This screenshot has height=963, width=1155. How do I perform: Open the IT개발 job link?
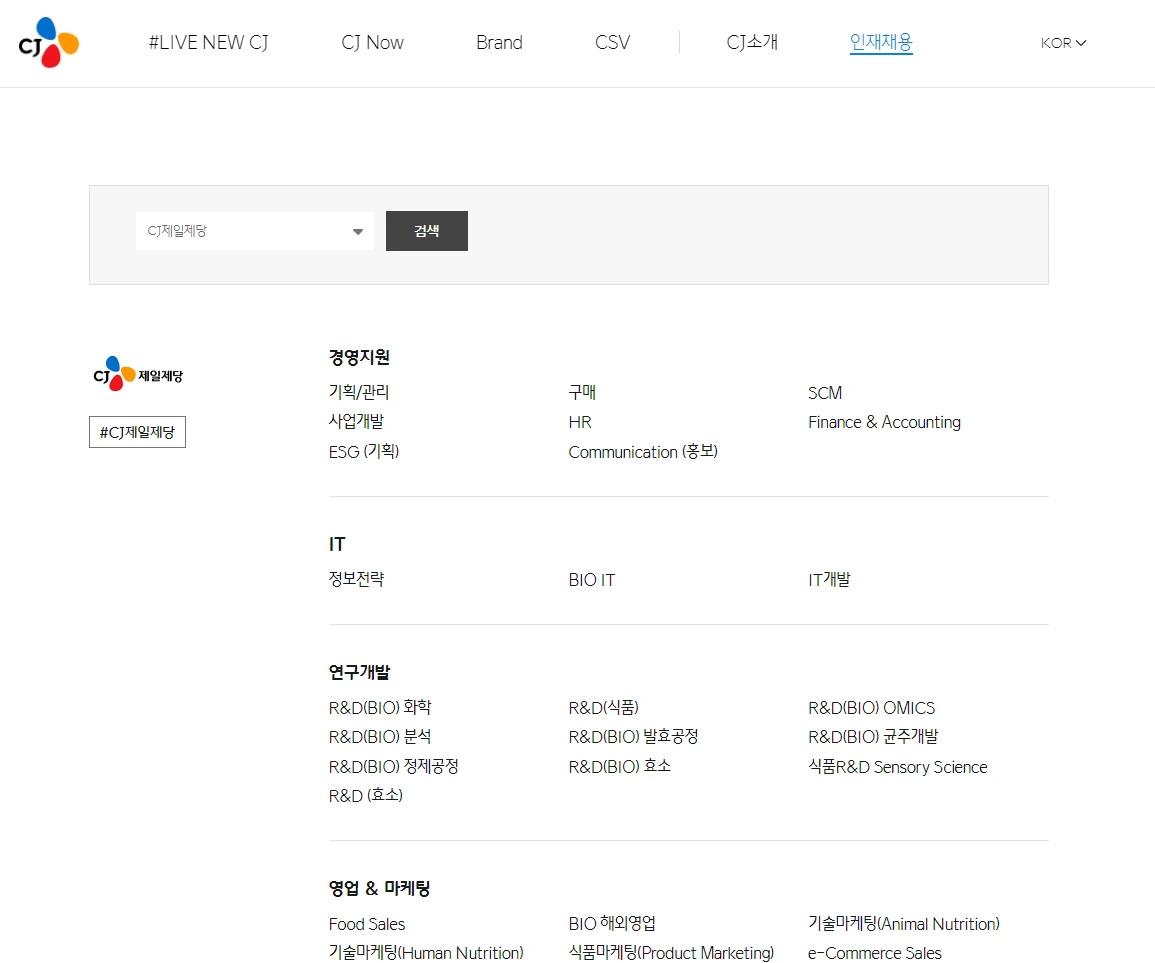click(x=829, y=579)
